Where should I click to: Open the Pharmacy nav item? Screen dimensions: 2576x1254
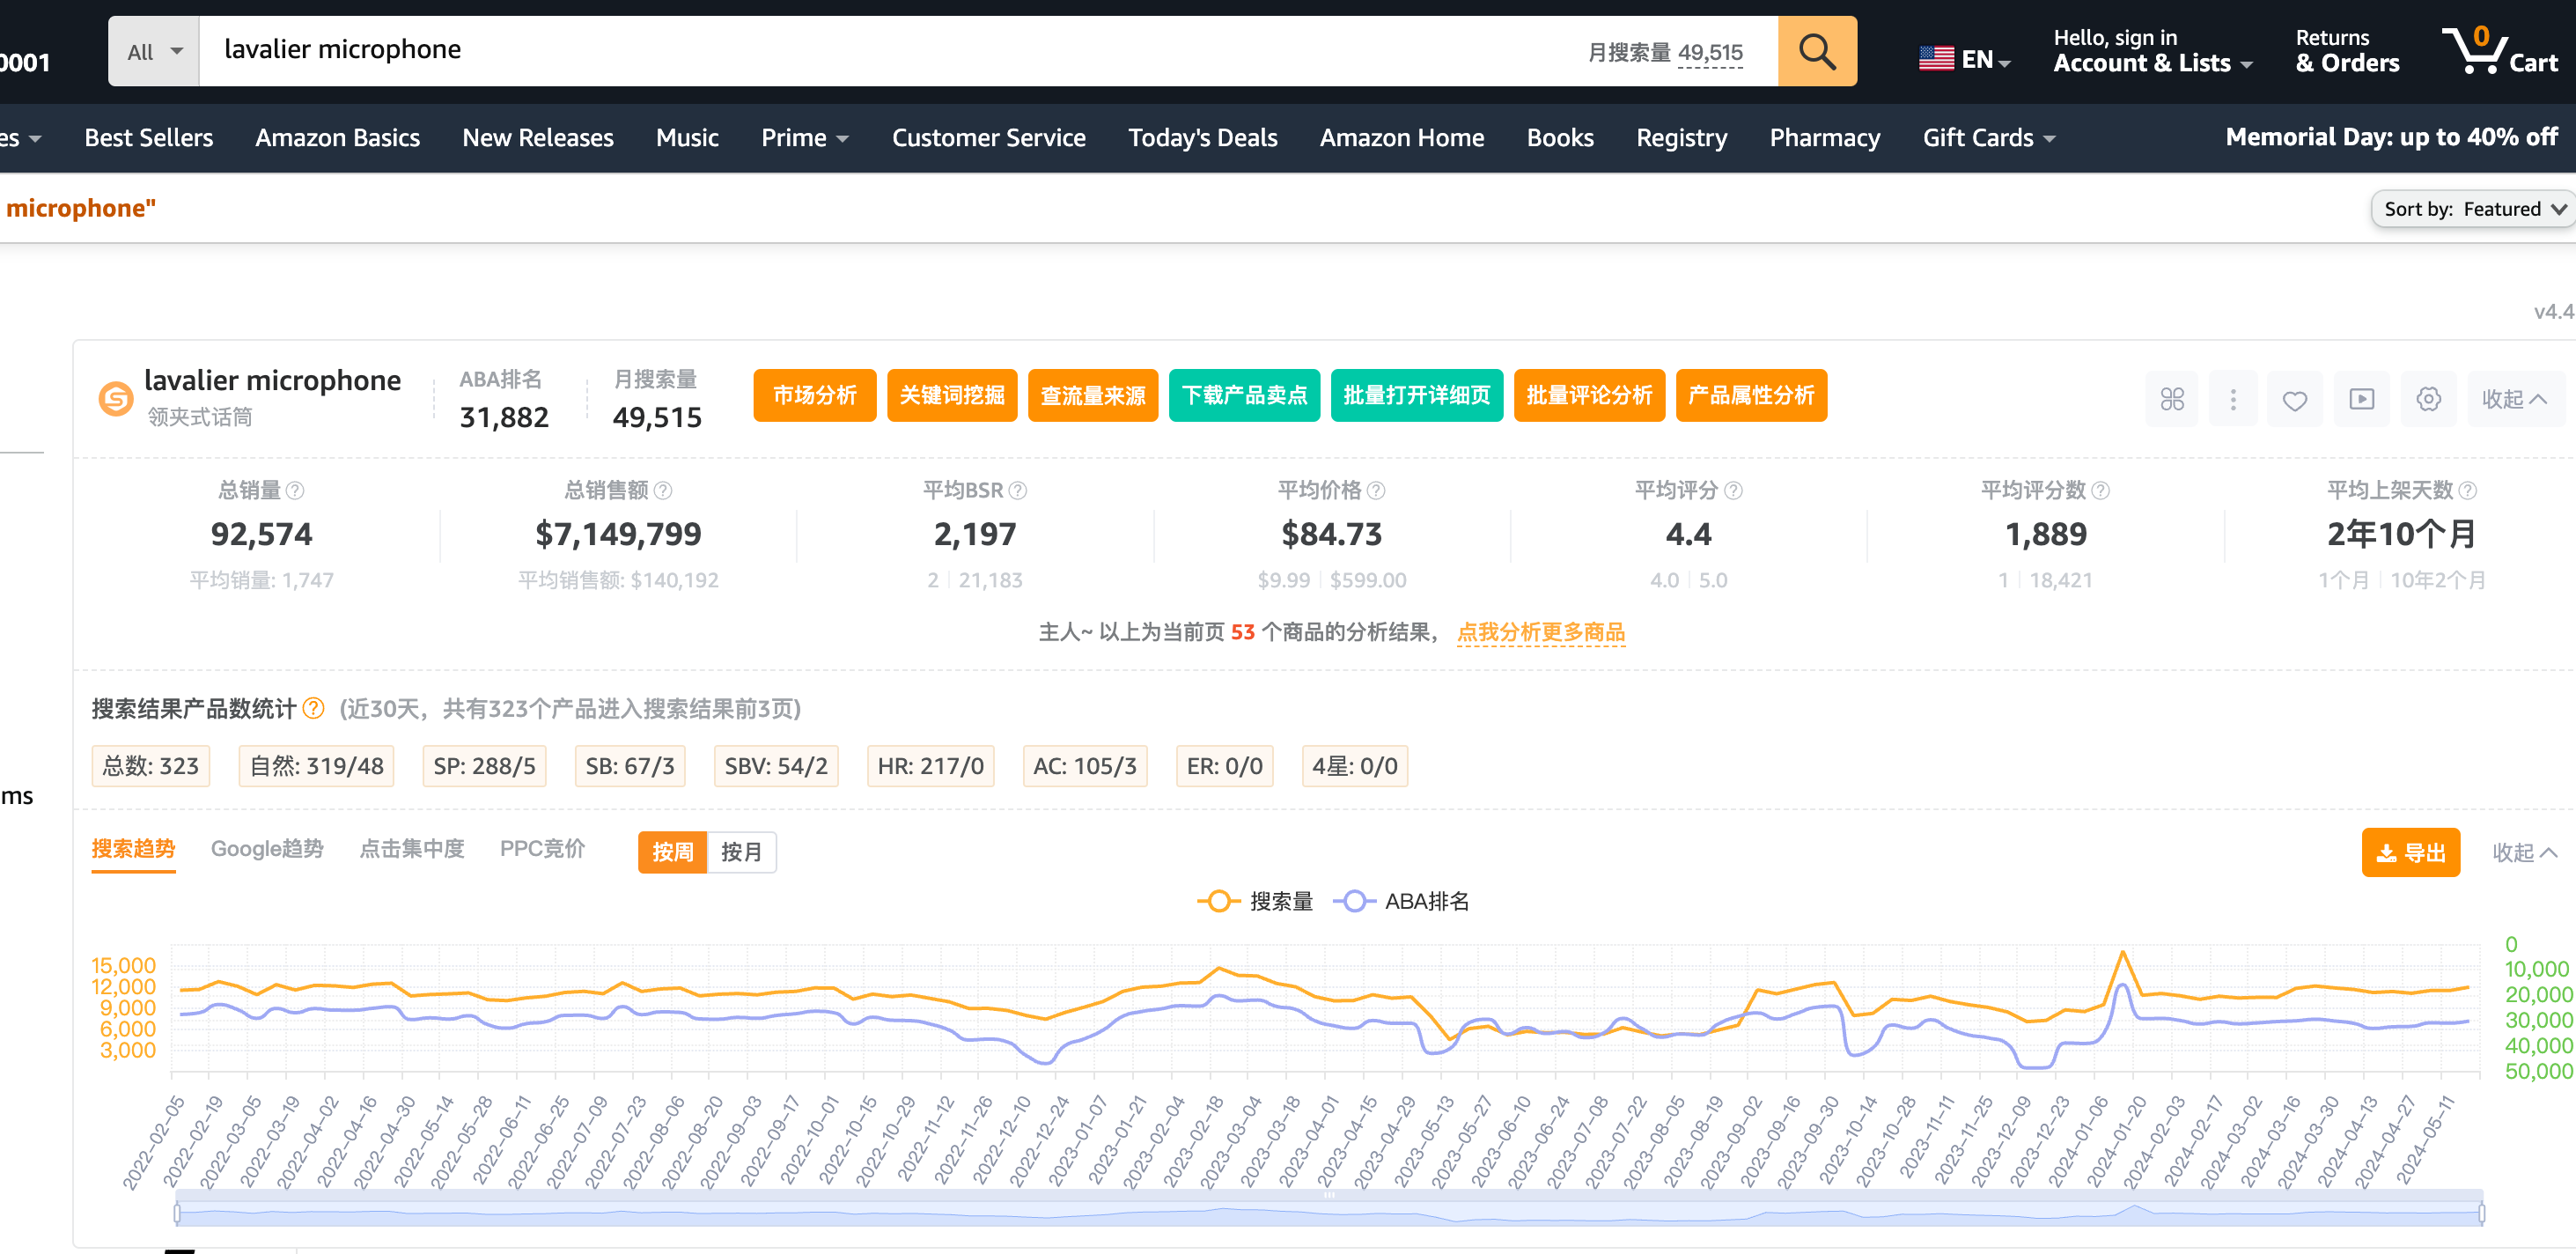(x=1824, y=138)
